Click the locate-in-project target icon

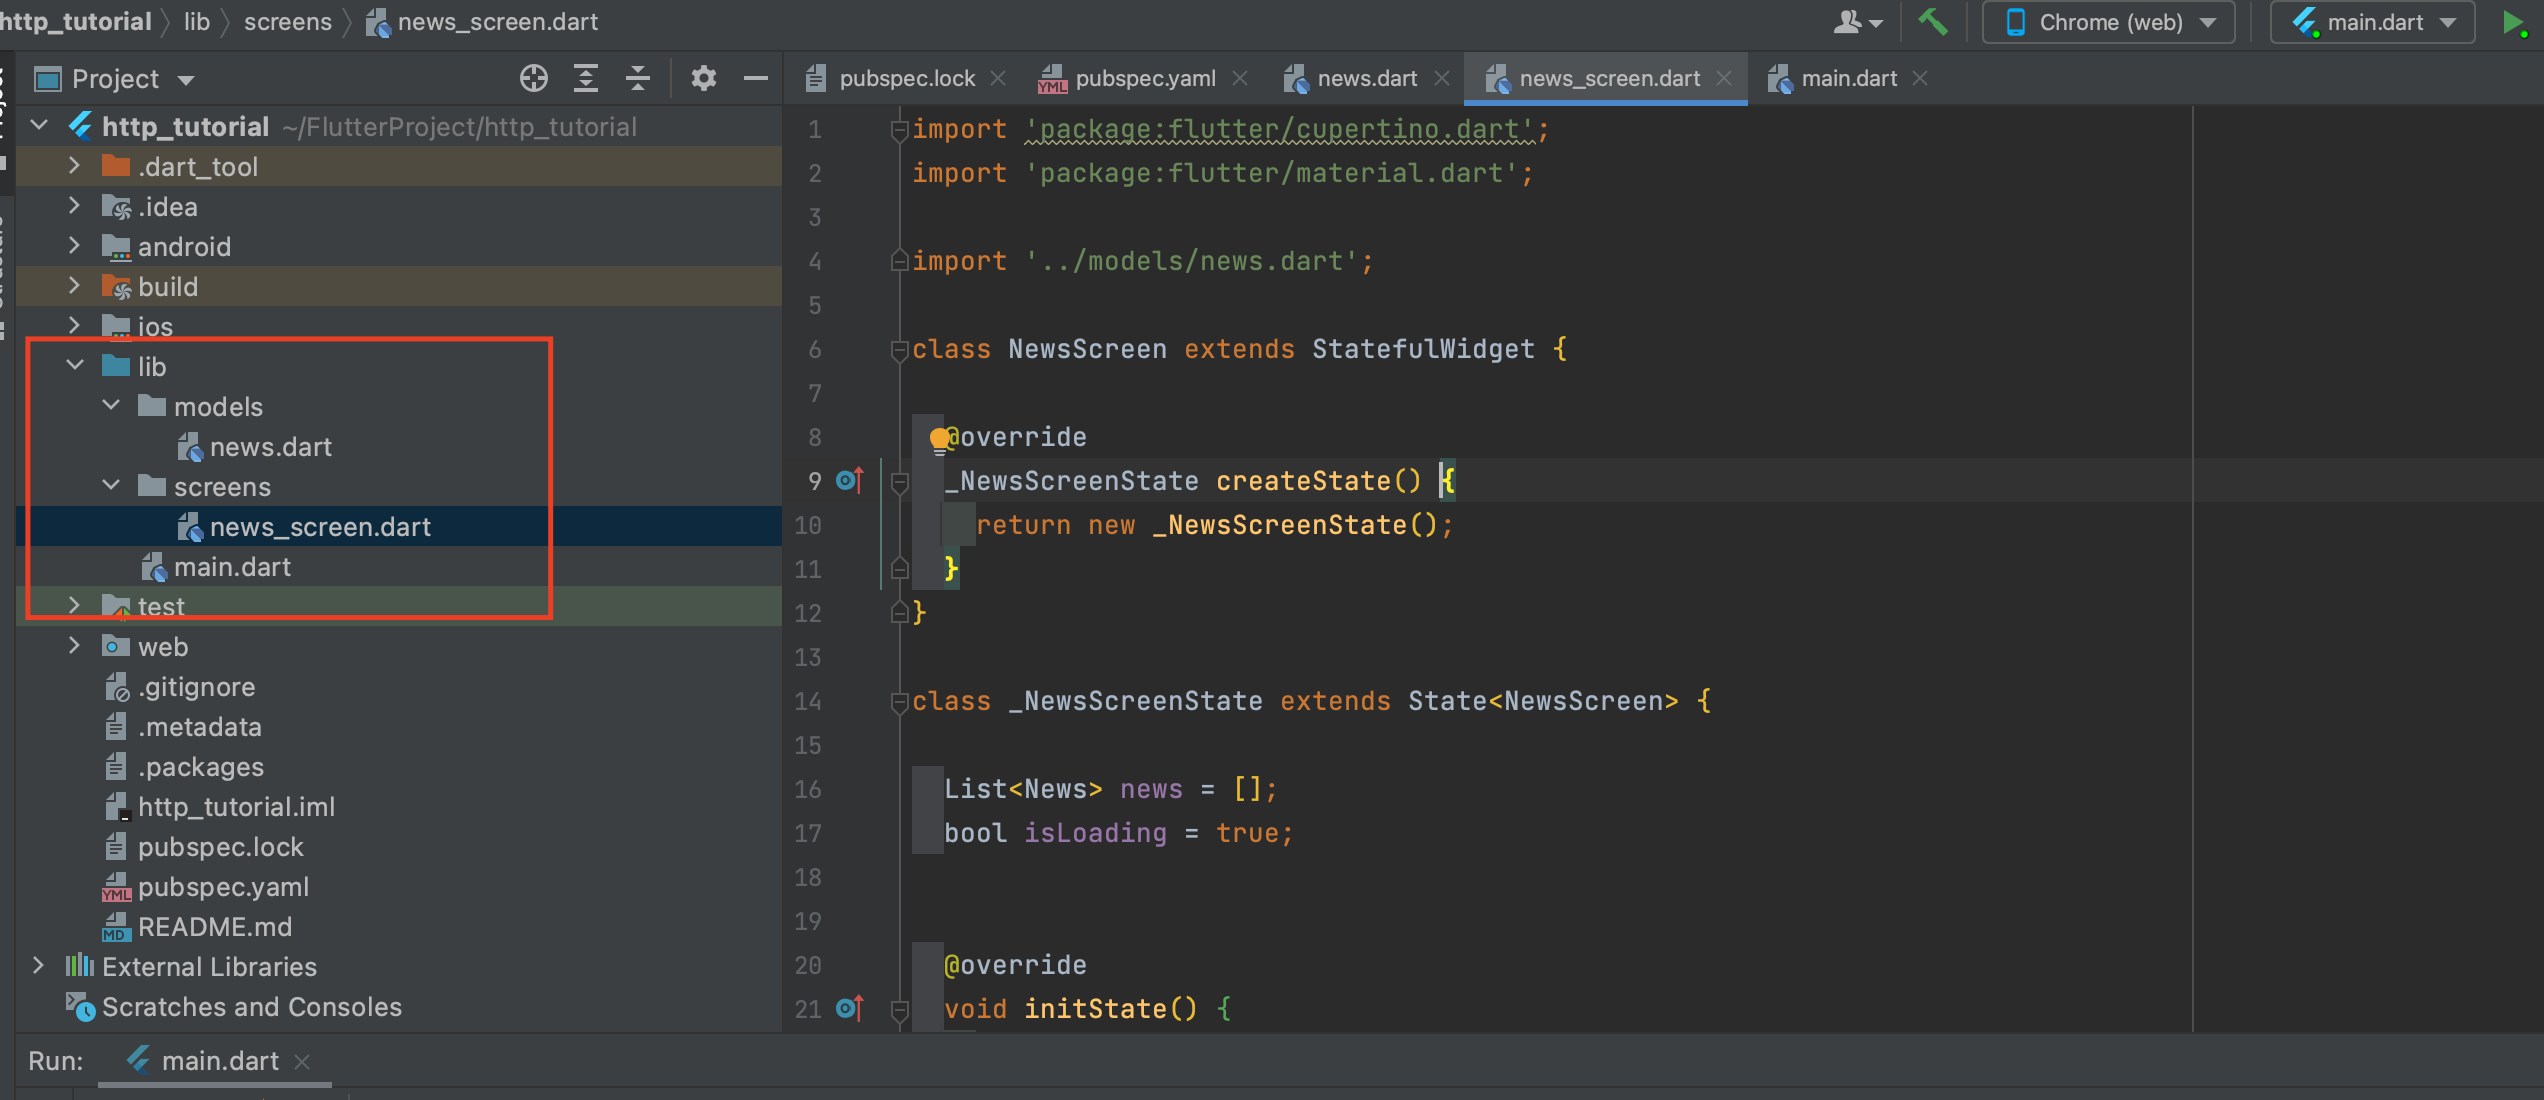534,78
